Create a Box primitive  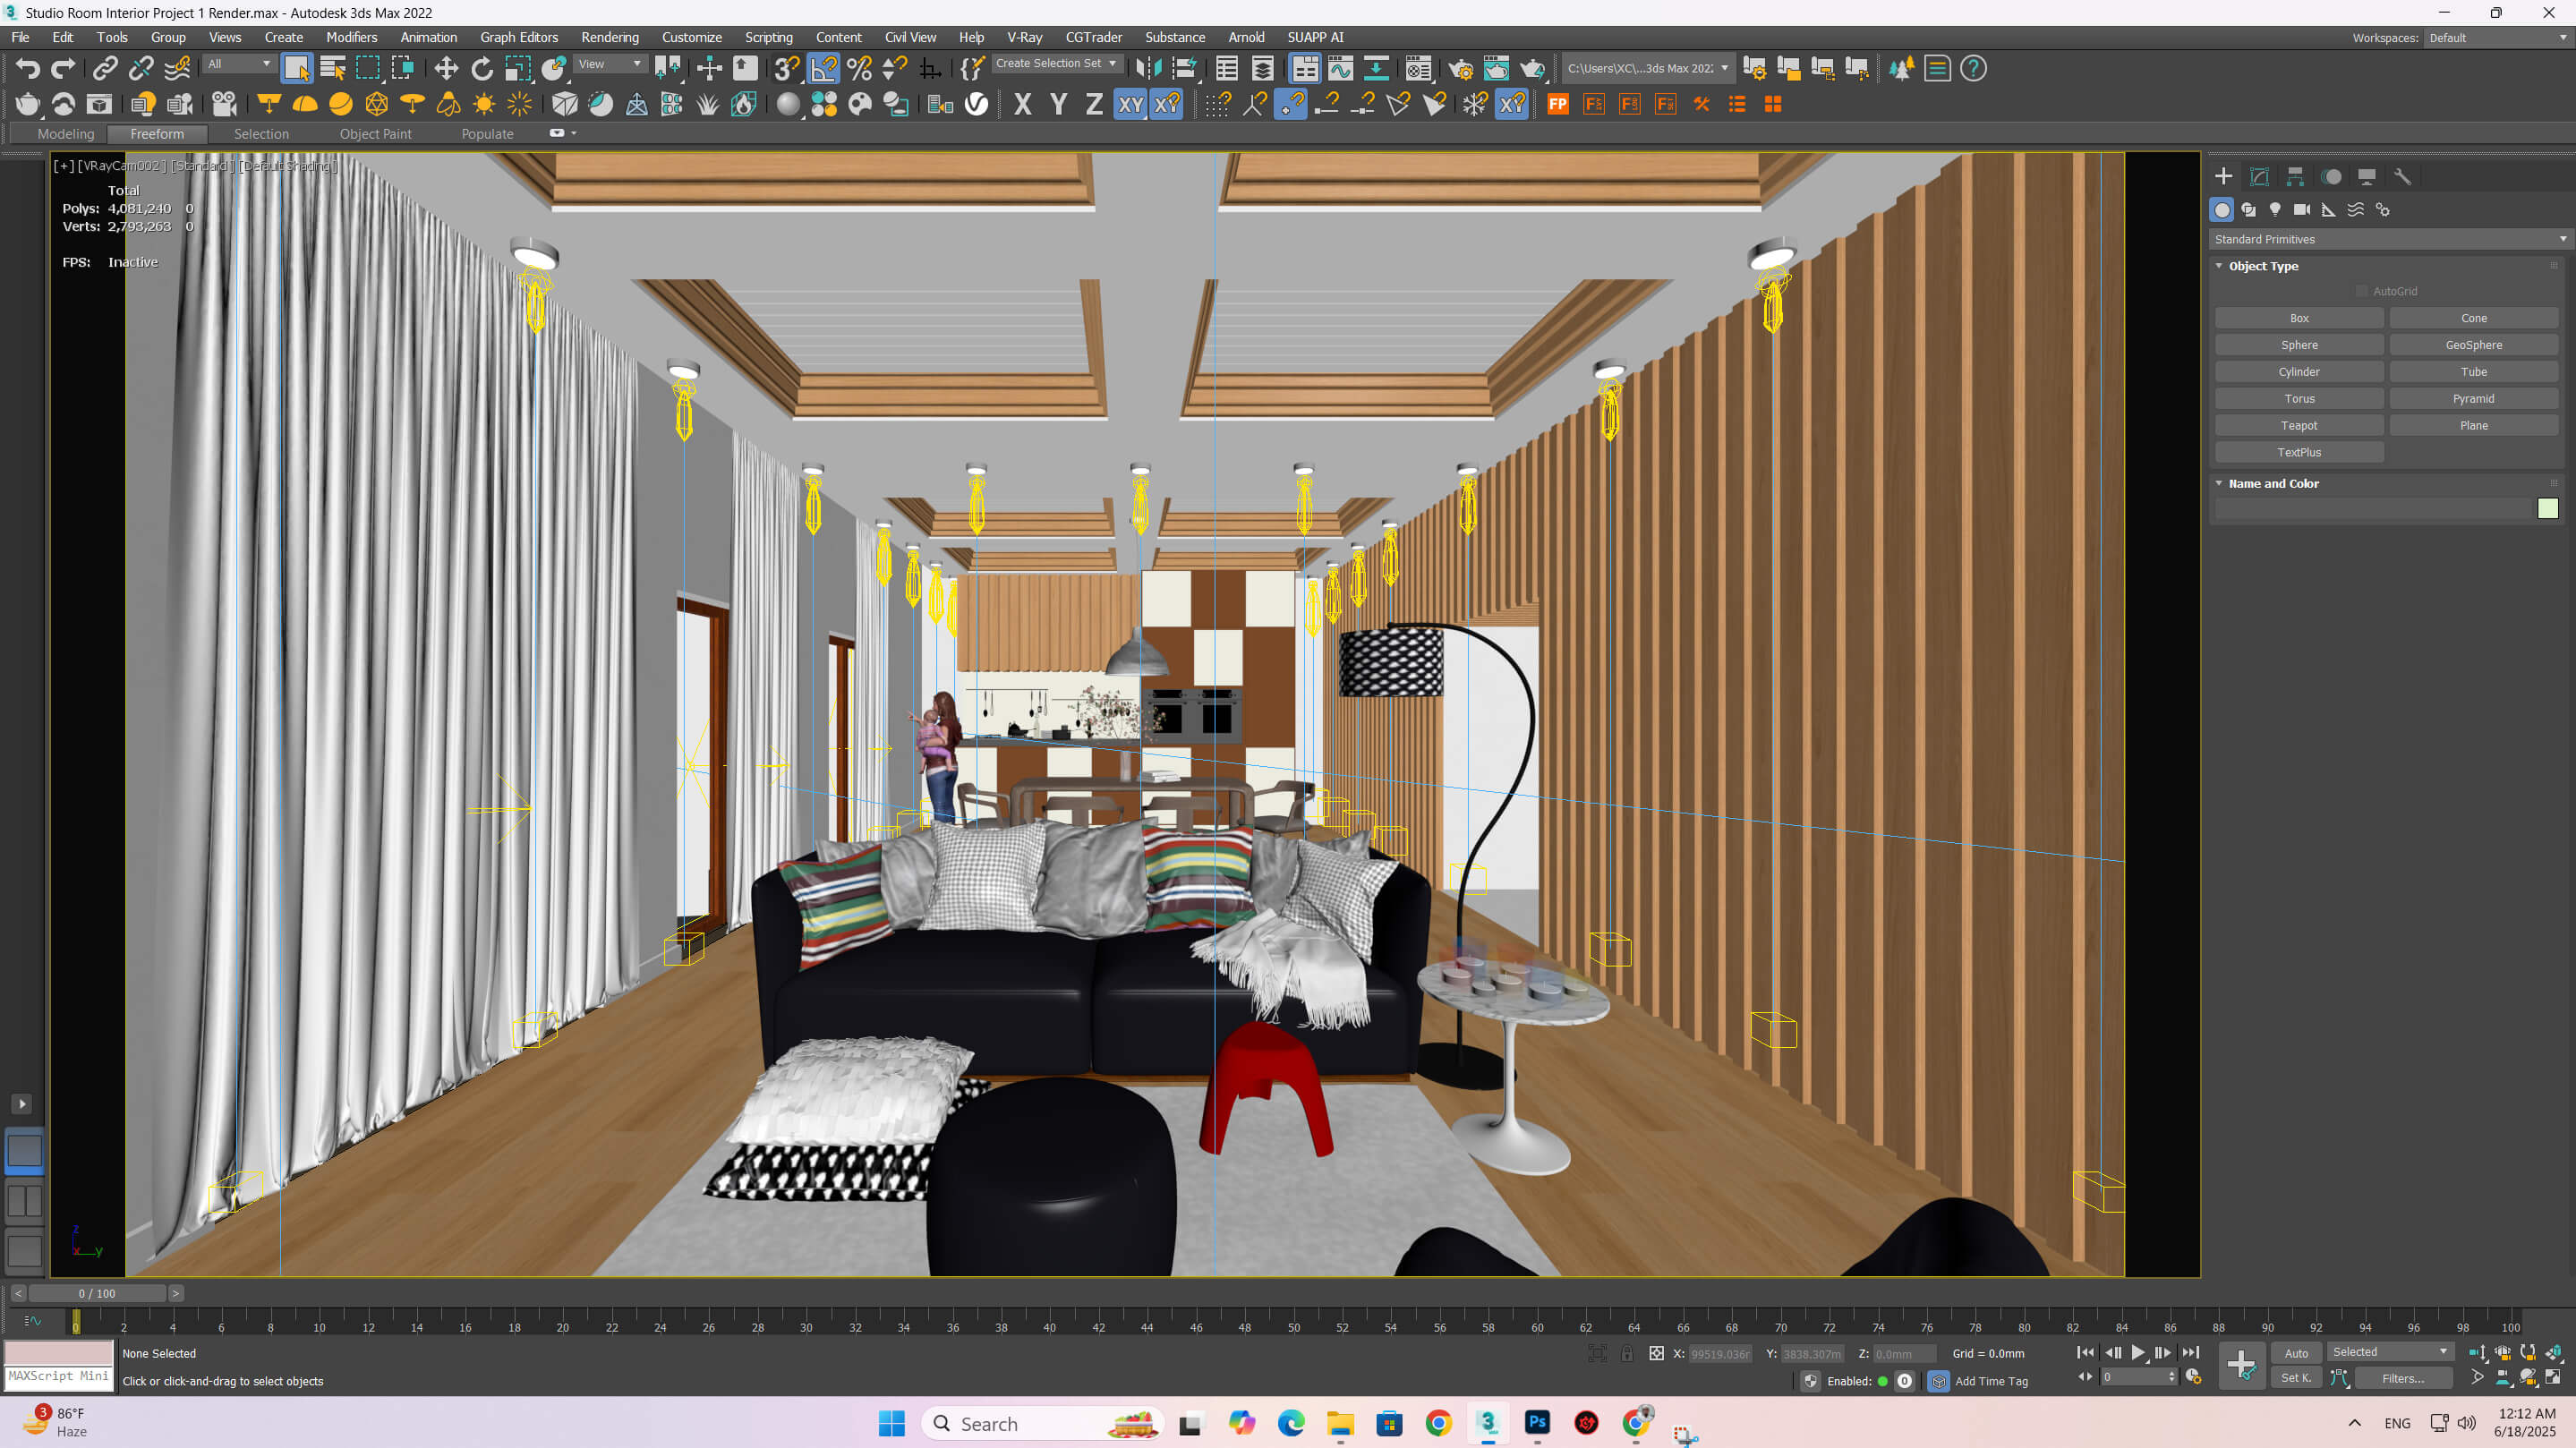(x=2299, y=318)
